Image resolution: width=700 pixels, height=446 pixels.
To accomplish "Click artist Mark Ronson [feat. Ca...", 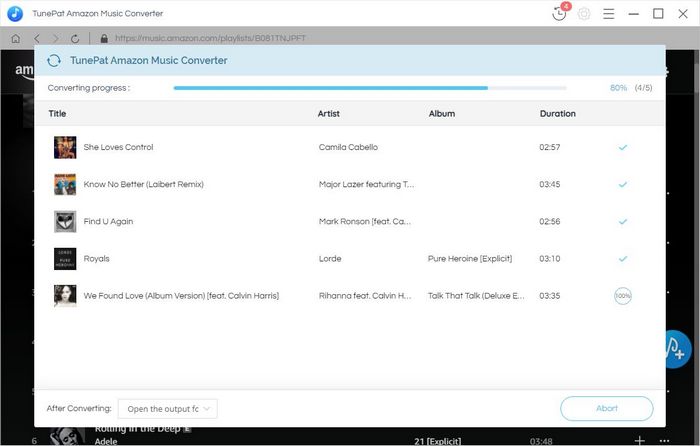I will [x=365, y=221].
